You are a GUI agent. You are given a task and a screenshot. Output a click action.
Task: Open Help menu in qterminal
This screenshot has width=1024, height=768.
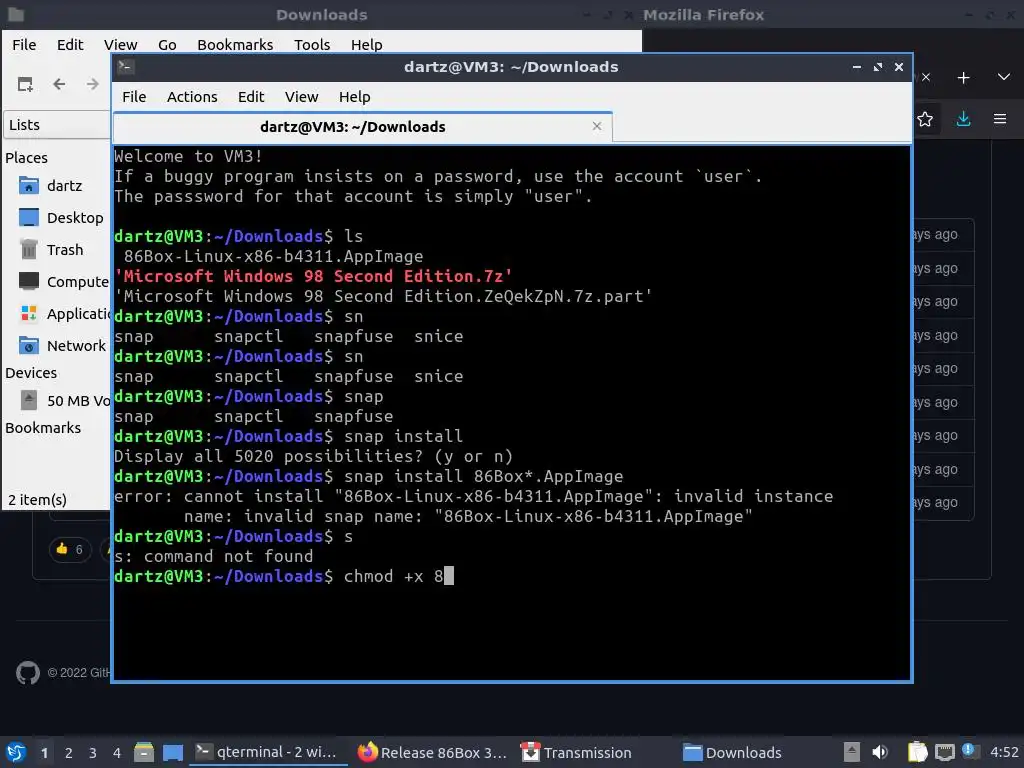pyautogui.click(x=355, y=97)
